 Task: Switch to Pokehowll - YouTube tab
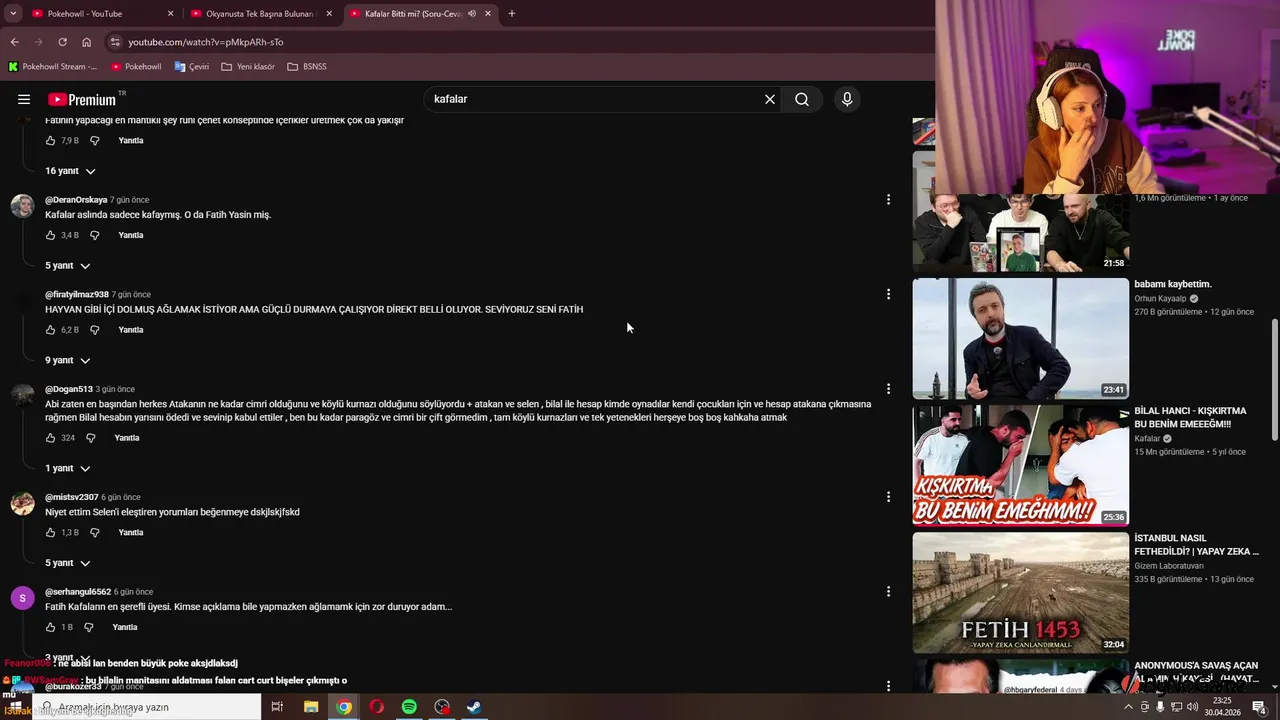point(100,14)
